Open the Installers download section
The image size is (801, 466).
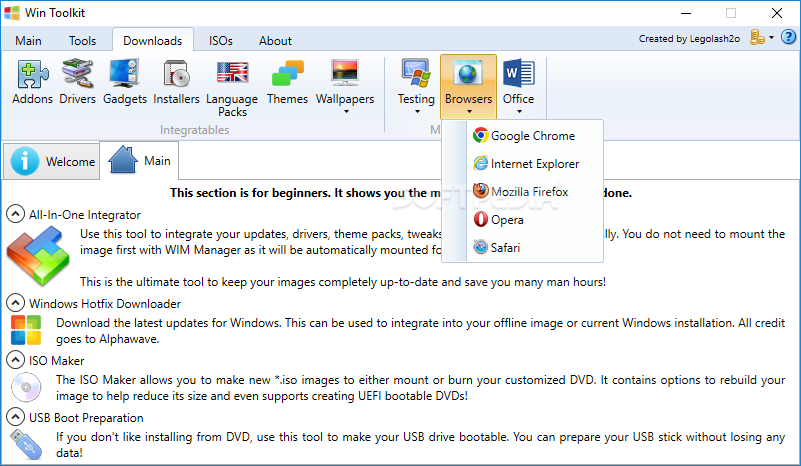[176, 82]
